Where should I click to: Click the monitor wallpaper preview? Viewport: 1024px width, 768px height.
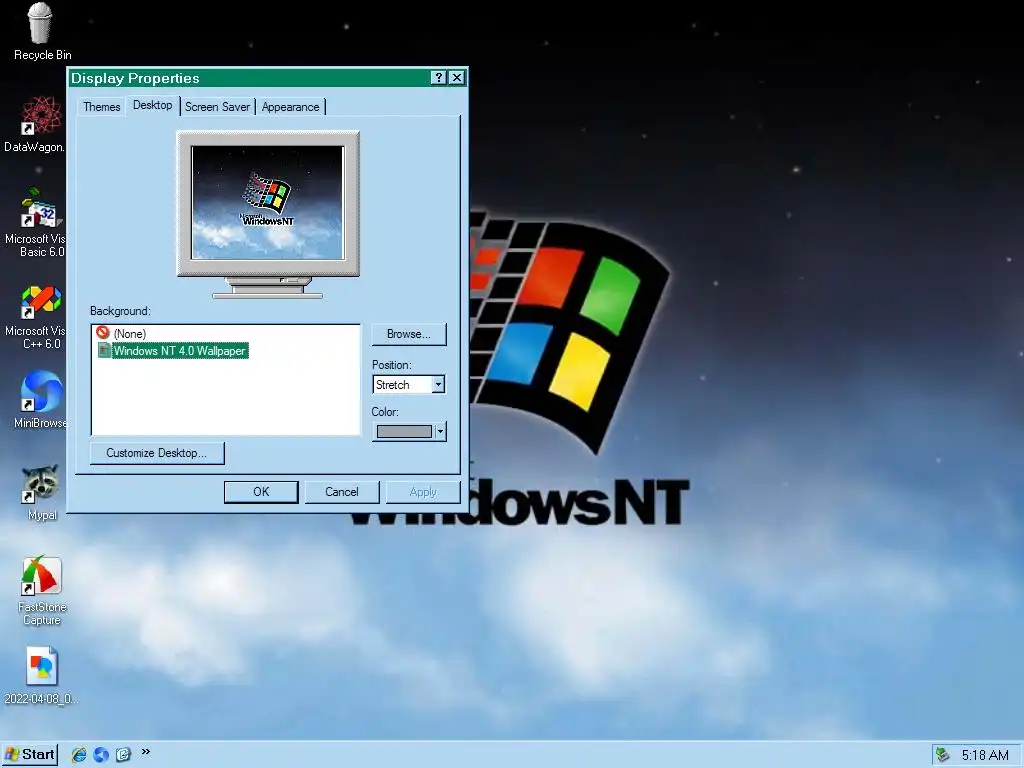(x=268, y=202)
